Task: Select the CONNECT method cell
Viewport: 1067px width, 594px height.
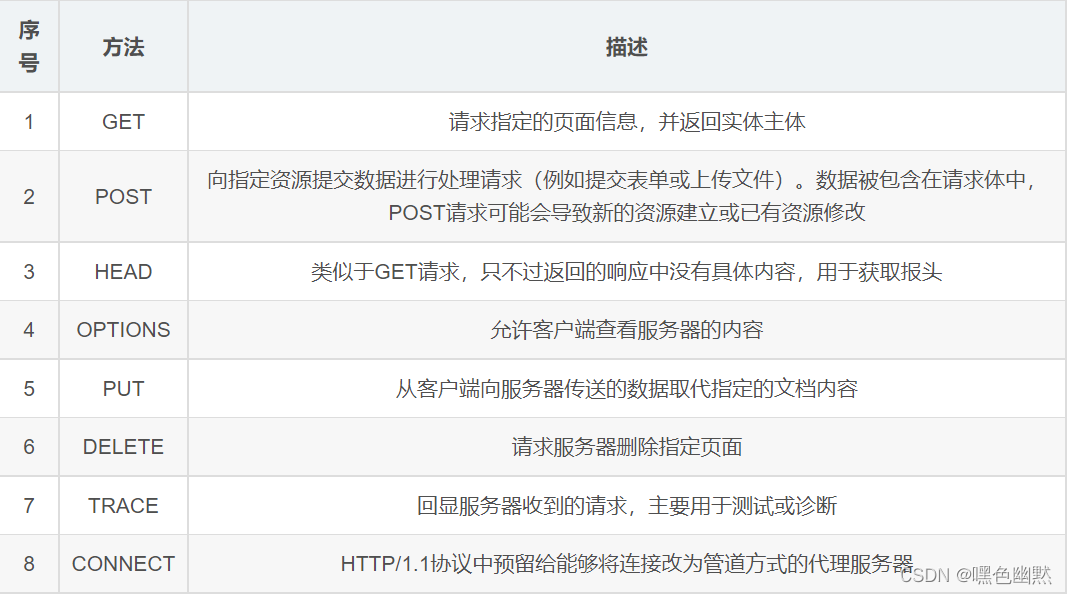Action: click(x=123, y=564)
